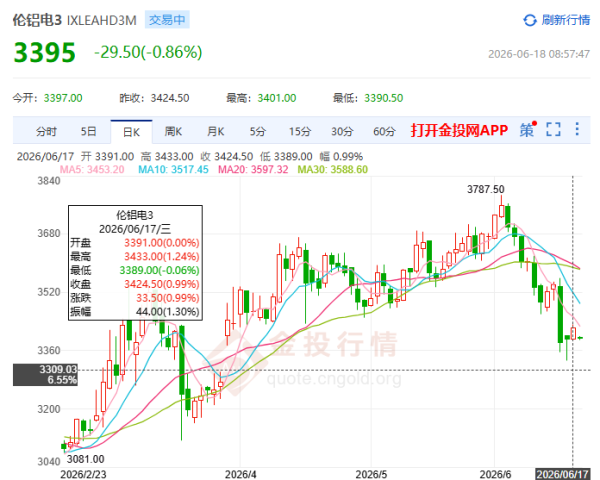The image size is (600, 480).
Task: Click the tooltip 开盘 3391.00(0.00%) row
Action: pyautogui.click(x=135, y=243)
